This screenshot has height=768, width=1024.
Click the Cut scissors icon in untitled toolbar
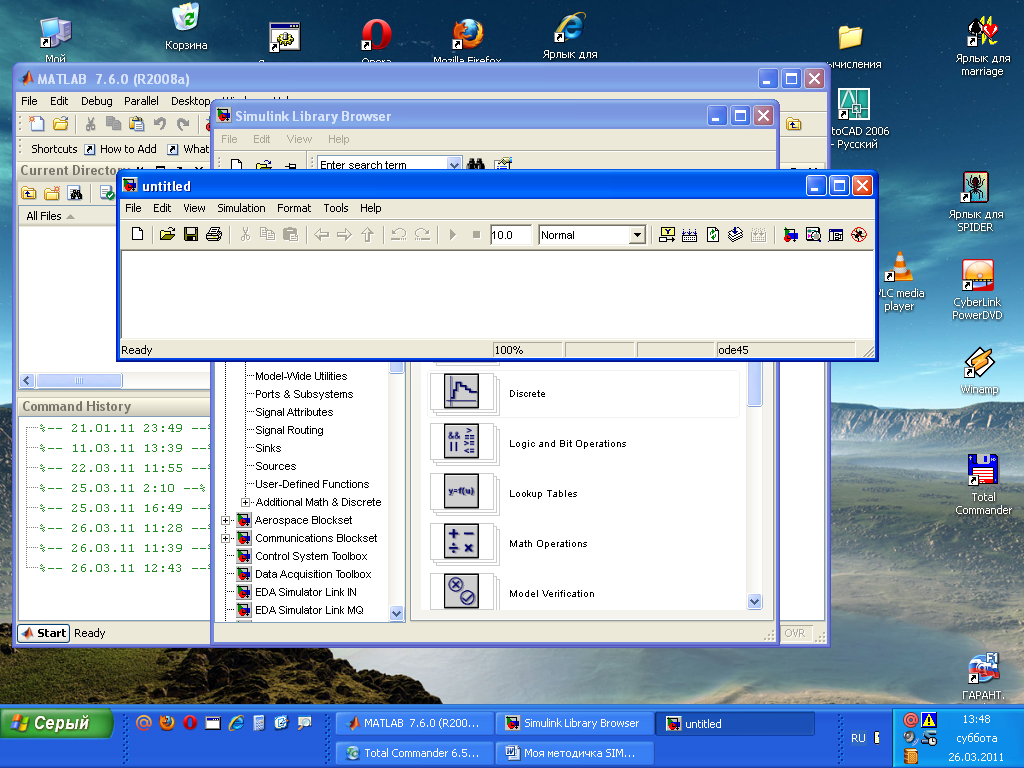coord(245,234)
